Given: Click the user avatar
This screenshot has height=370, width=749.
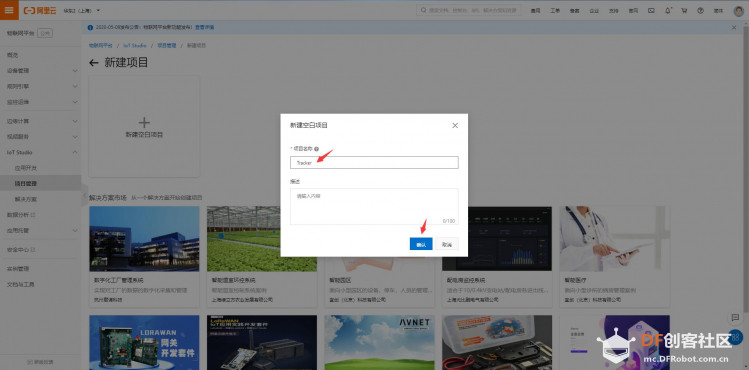Looking at the screenshot, I should click(x=738, y=11).
